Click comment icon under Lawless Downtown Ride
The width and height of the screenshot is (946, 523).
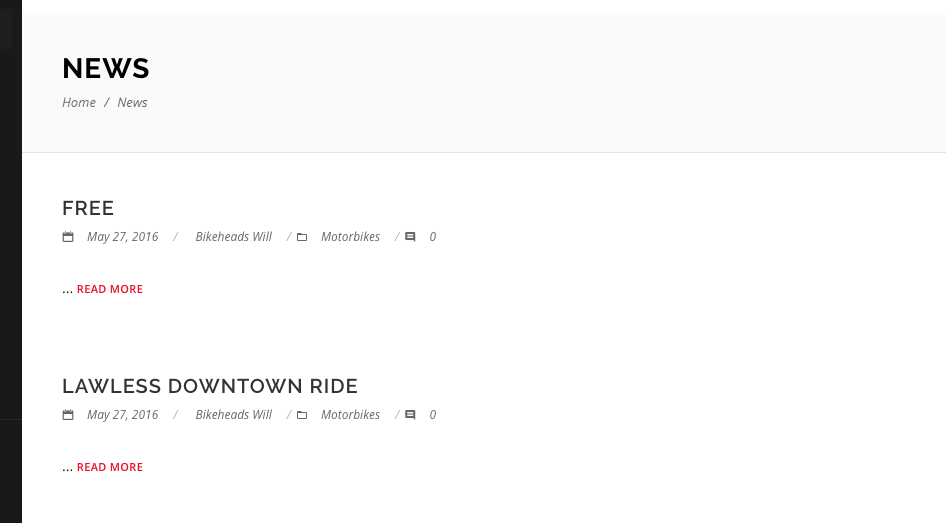[410, 415]
